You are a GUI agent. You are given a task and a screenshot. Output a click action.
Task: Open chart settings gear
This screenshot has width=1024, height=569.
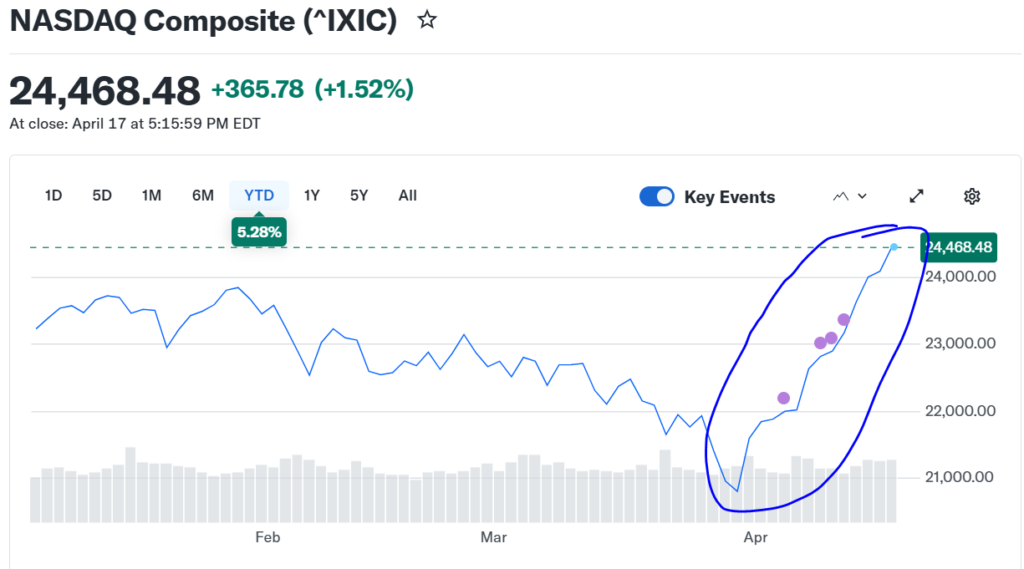click(971, 196)
